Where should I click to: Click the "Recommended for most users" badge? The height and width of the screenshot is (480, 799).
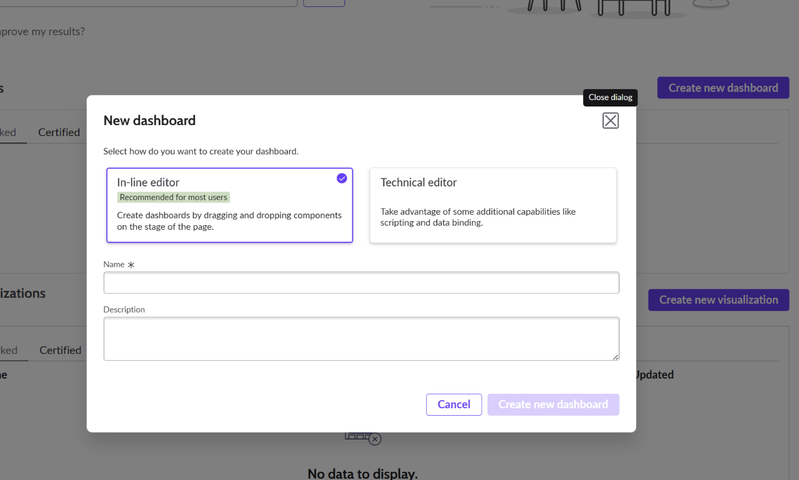point(174,197)
